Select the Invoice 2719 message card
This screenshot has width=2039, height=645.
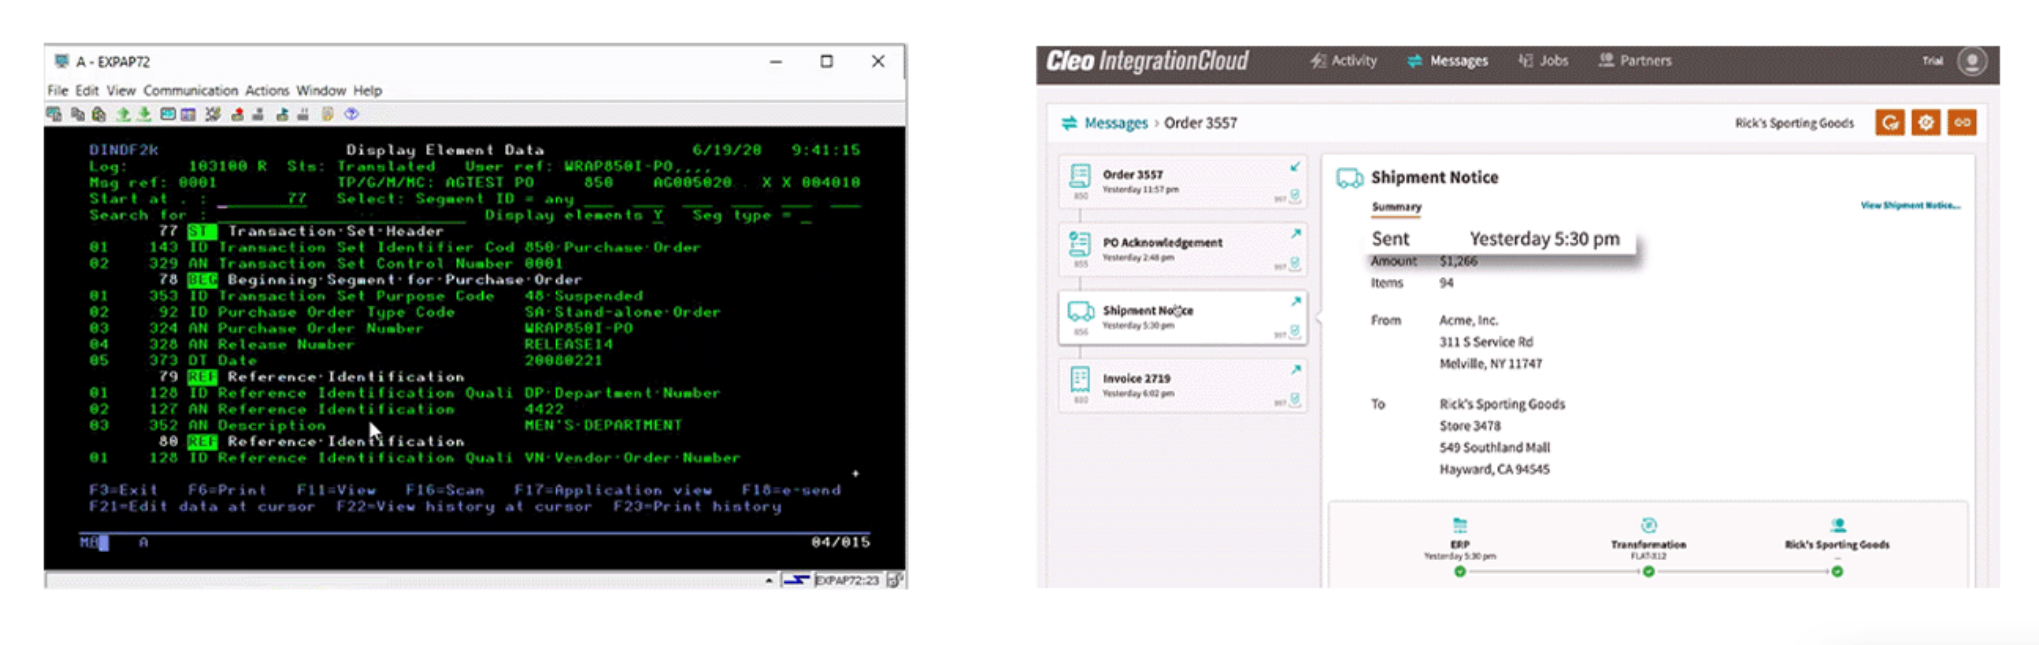1182,385
